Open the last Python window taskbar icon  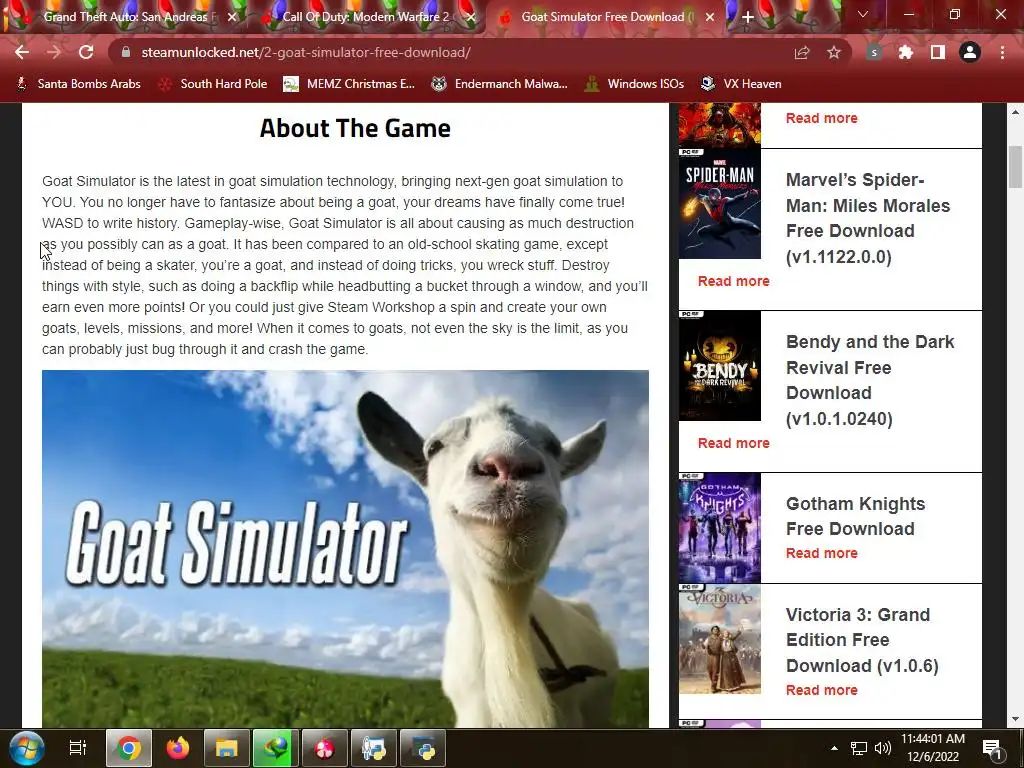[423, 748]
